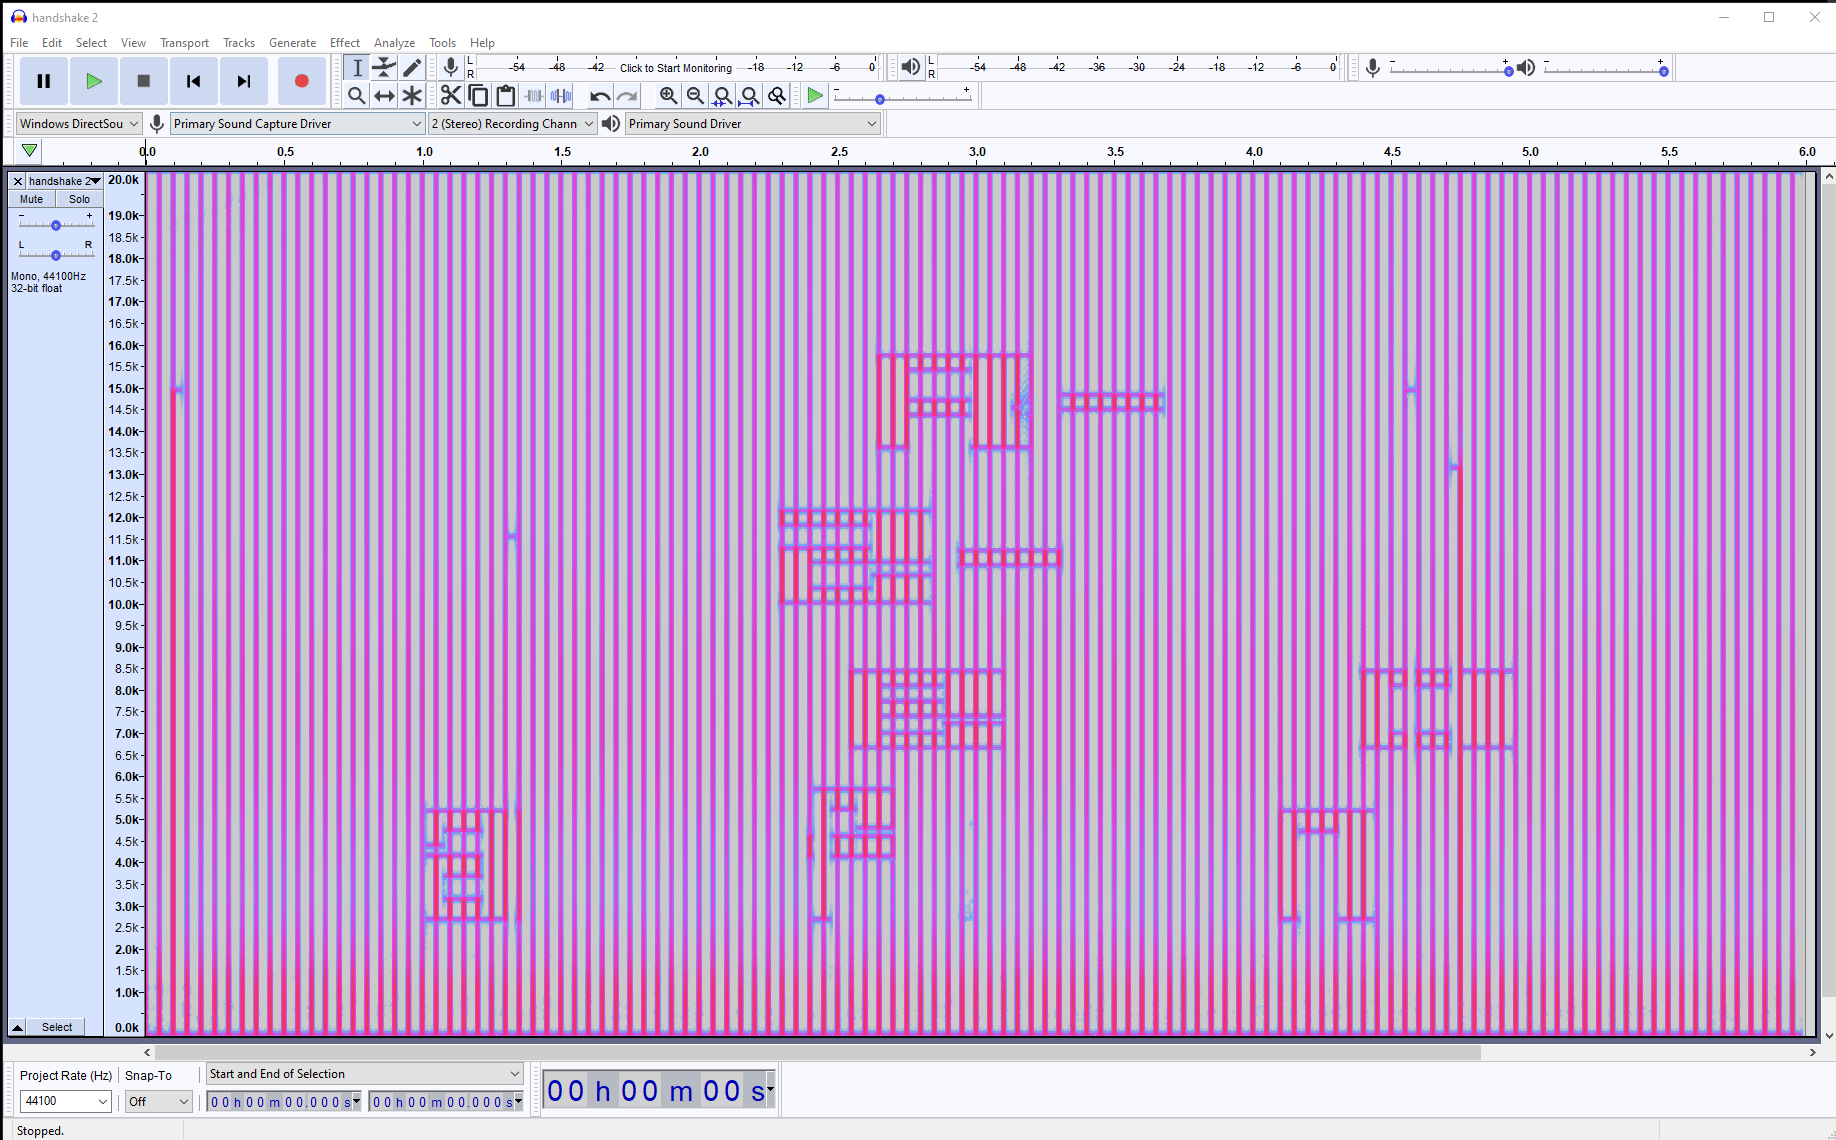Click the Paste clipboard icon
Screen dimensions: 1836x1140
click(x=506, y=95)
